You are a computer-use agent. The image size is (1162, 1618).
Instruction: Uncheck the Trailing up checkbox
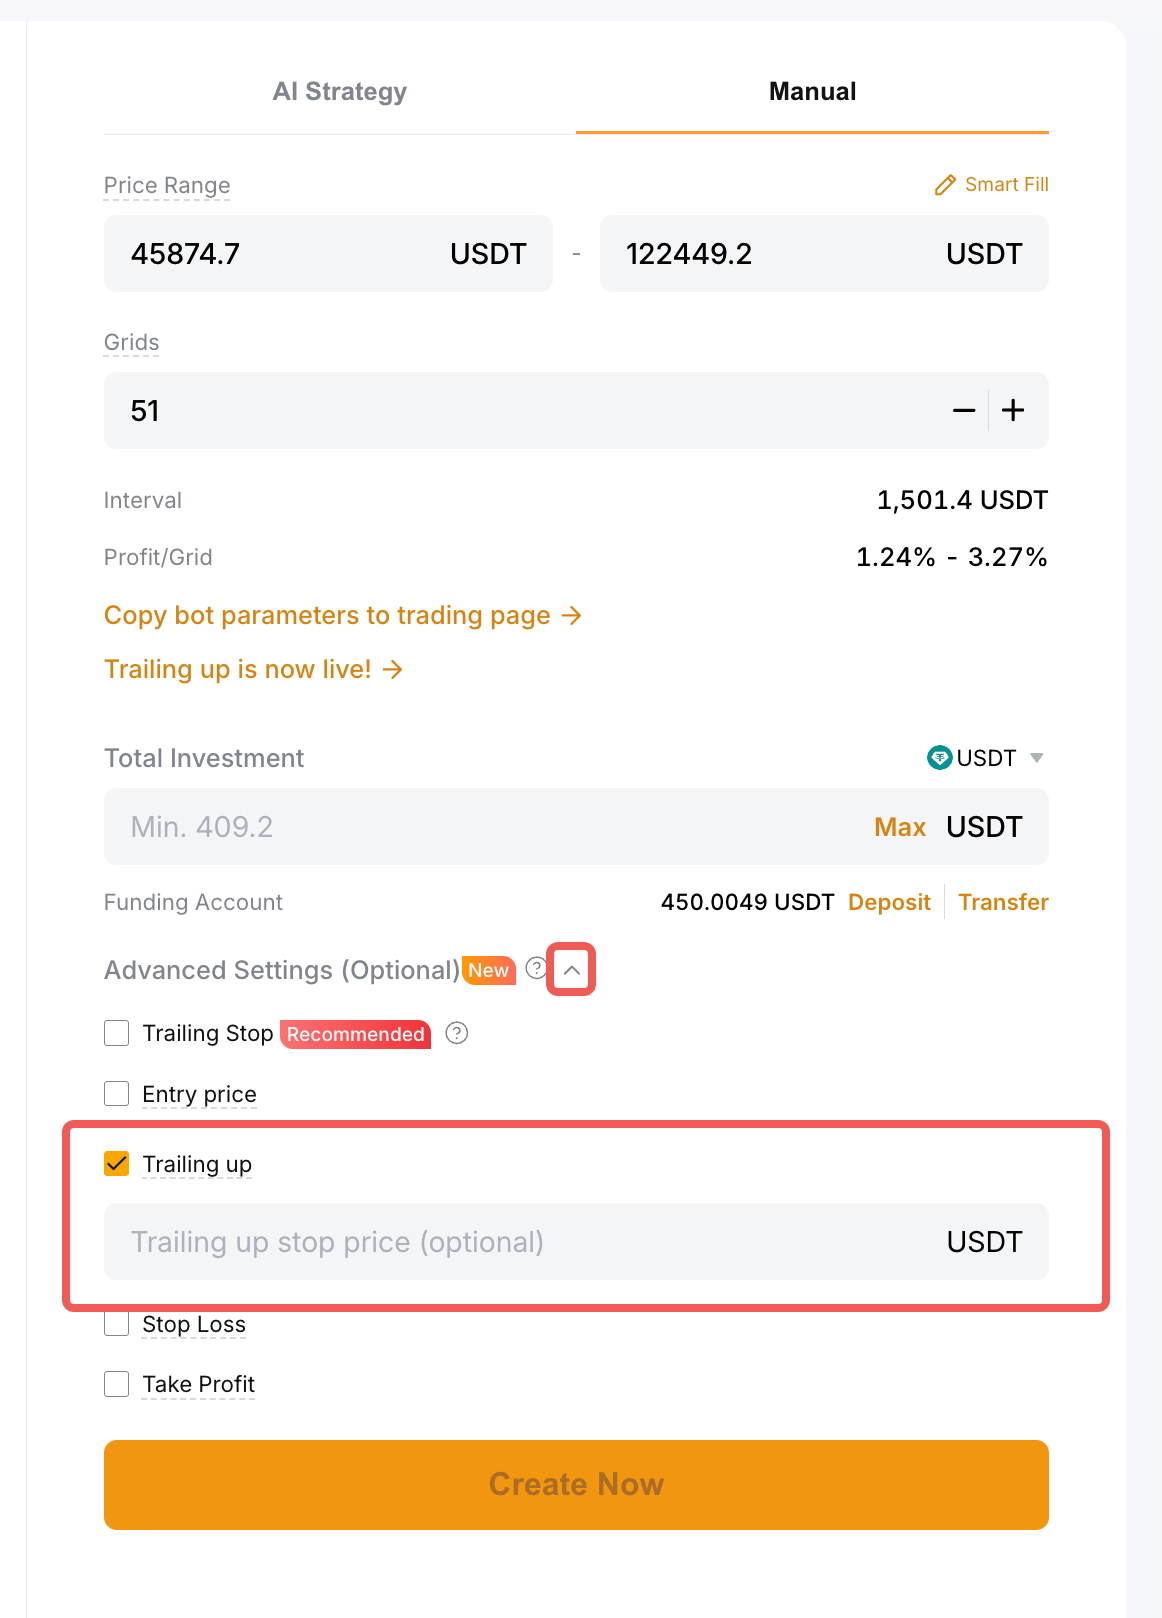click(x=117, y=1163)
